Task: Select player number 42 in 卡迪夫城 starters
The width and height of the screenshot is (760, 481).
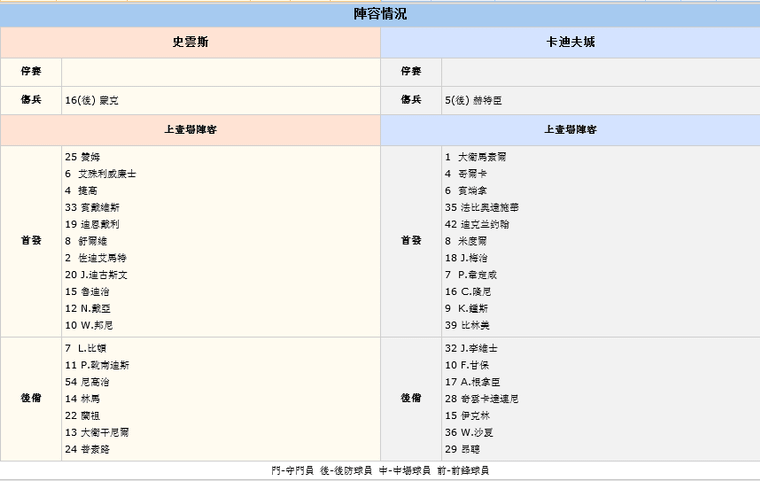Action: point(477,224)
